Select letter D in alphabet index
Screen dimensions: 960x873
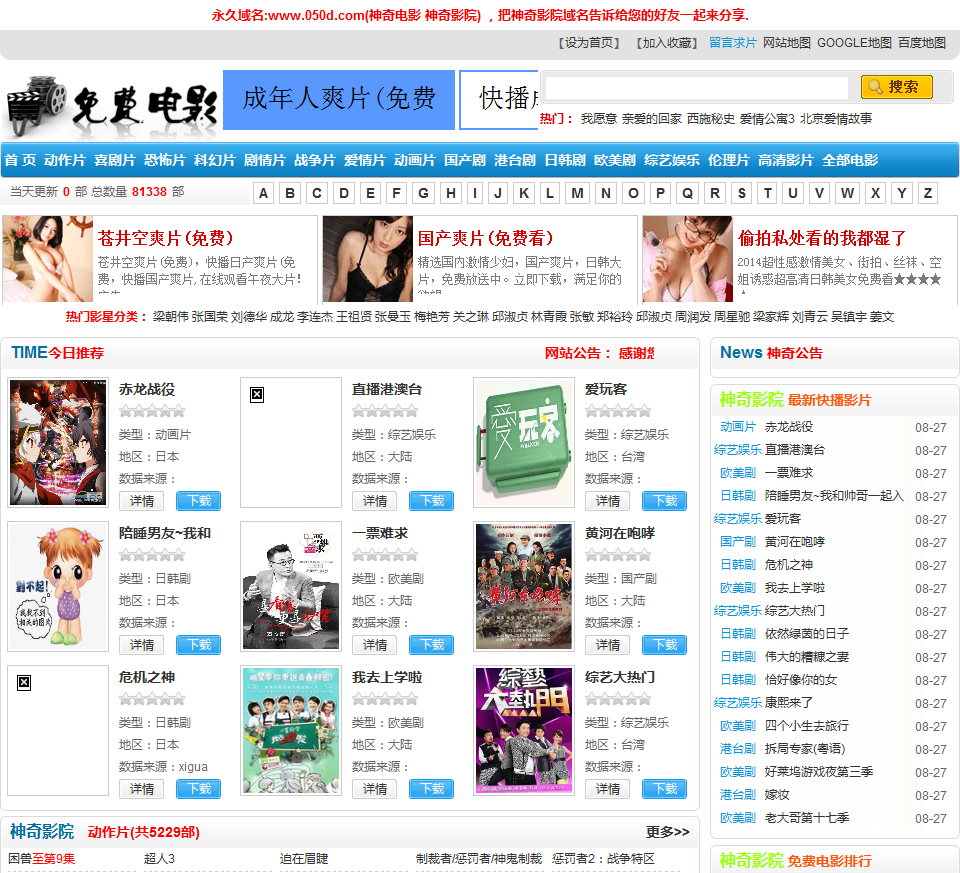(344, 193)
